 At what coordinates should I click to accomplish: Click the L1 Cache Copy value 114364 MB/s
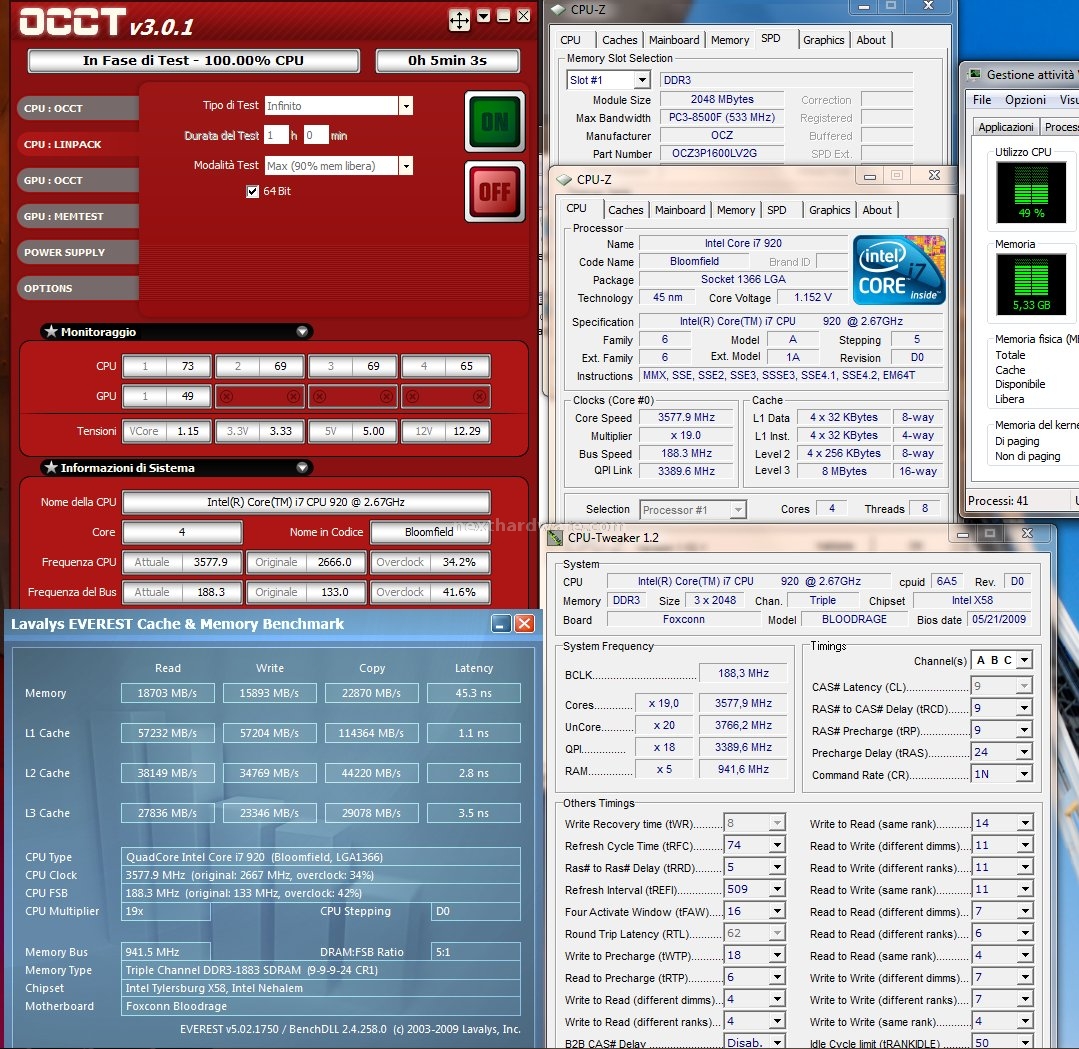(371, 733)
